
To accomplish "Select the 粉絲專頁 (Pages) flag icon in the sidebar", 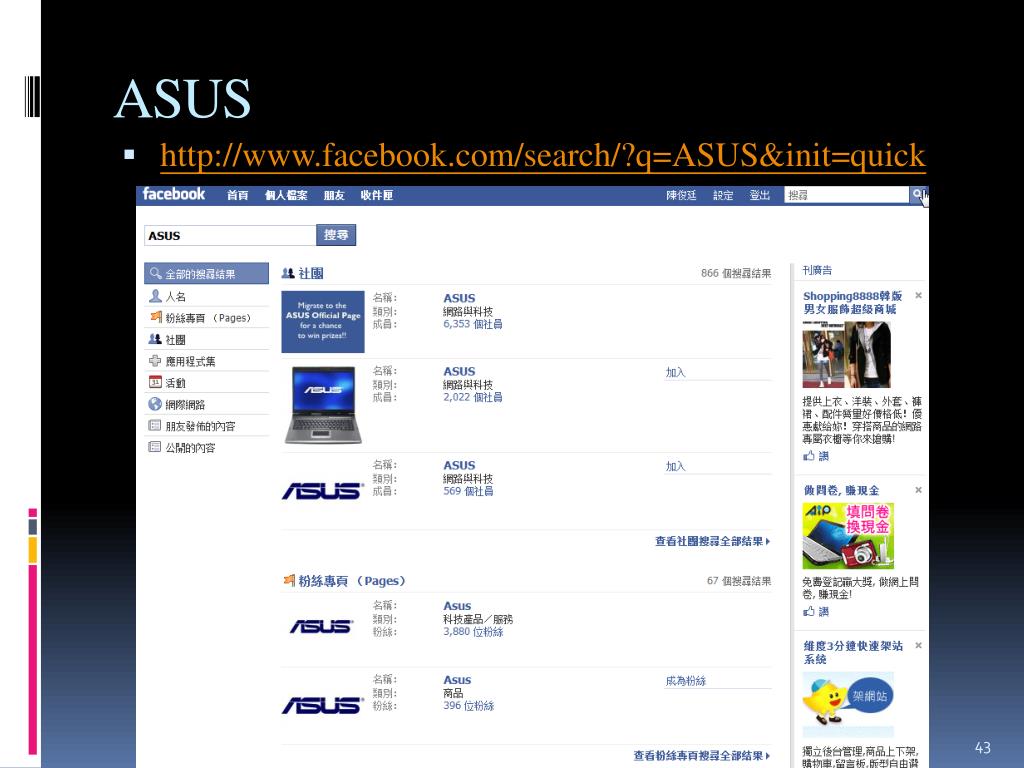I will click(155, 317).
